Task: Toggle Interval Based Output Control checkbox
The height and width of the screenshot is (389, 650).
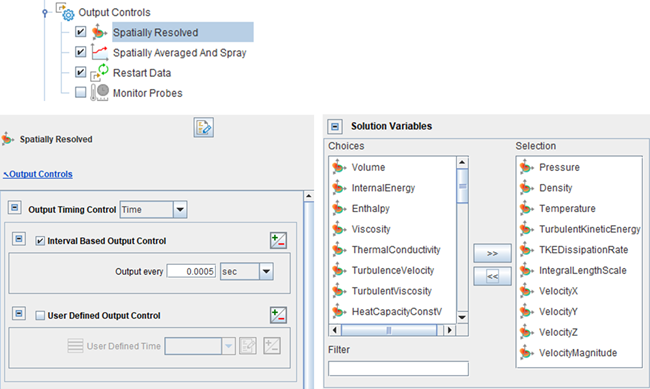Action: 40,241
